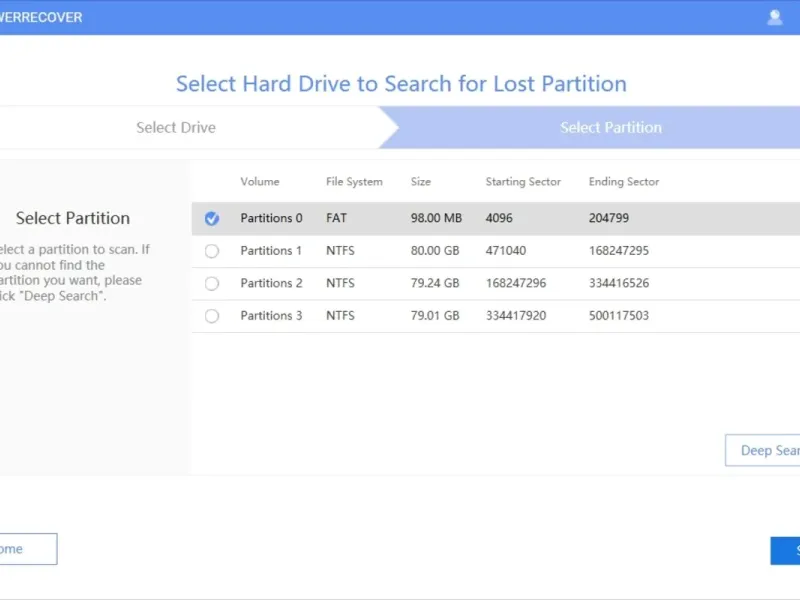Viewport: 800px width, 600px height.
Task: Click the File System column header
Action: 354,182
